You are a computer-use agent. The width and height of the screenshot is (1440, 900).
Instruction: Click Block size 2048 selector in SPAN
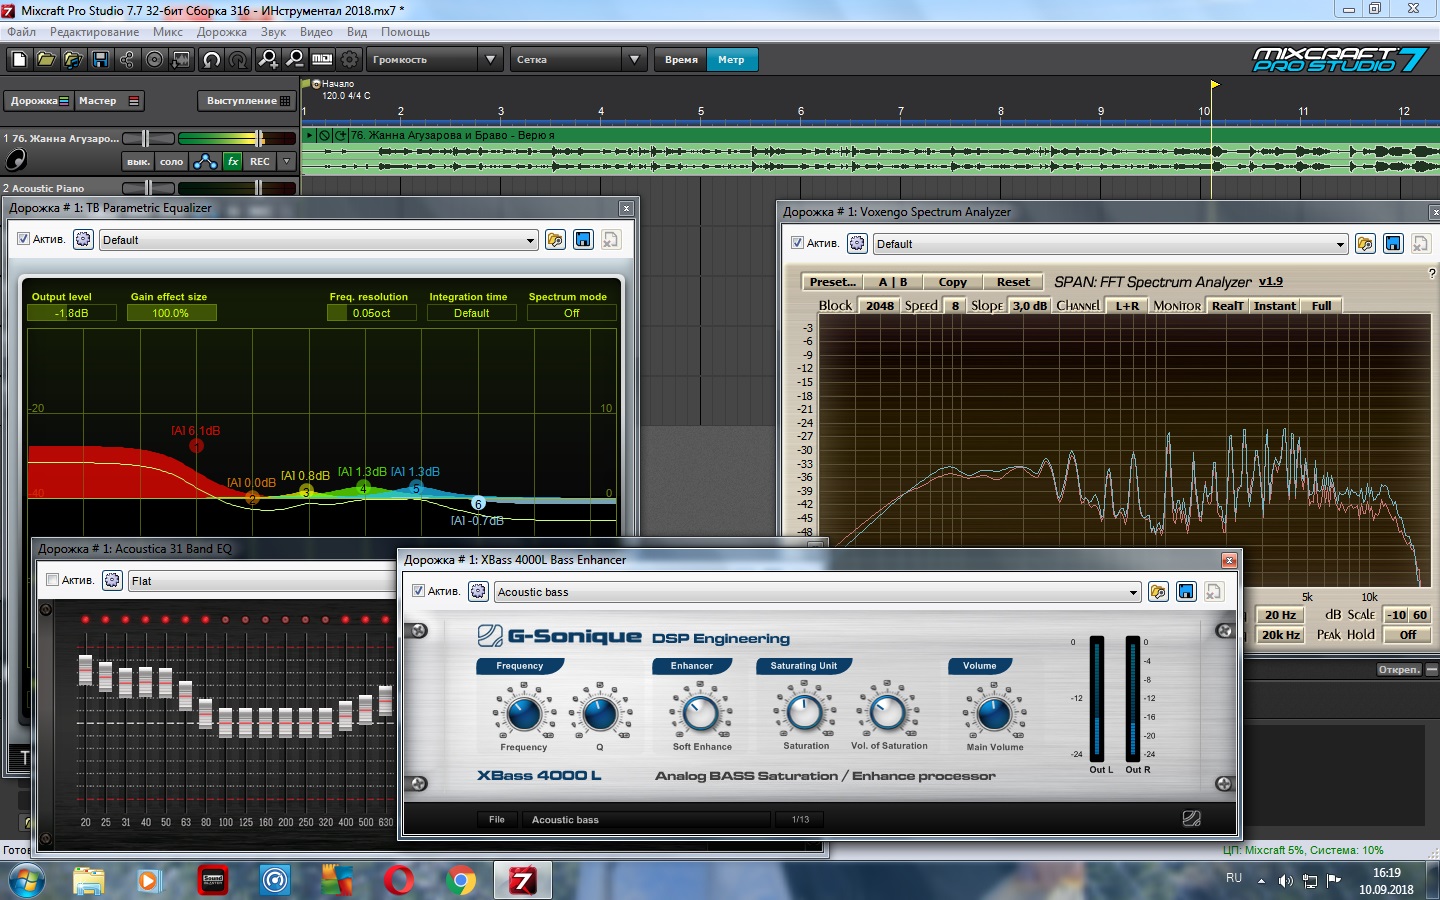(880, 306)
